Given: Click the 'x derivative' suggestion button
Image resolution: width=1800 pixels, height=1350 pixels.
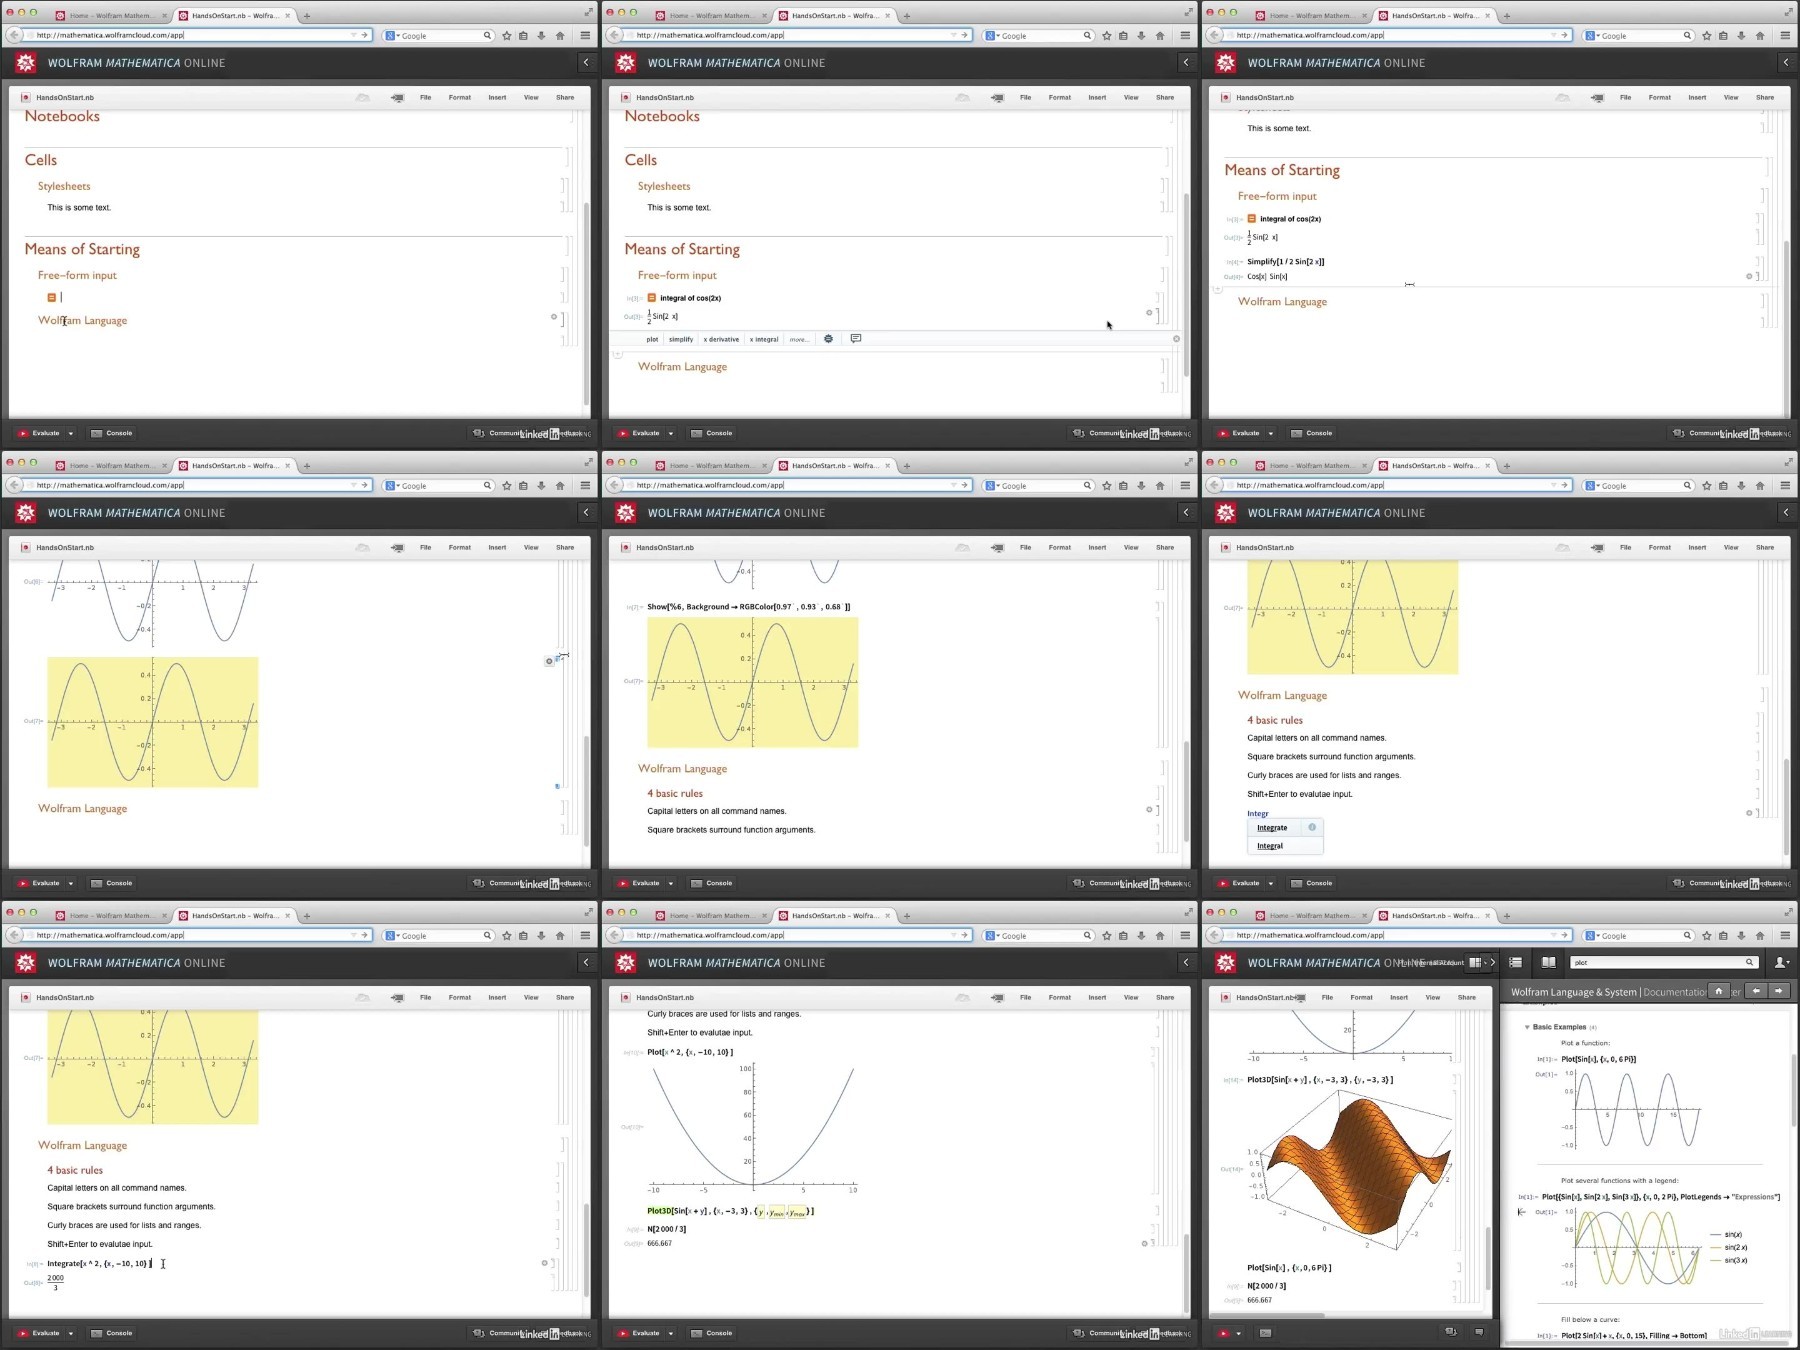Looking at the screenshot, I should coord(721,339).
